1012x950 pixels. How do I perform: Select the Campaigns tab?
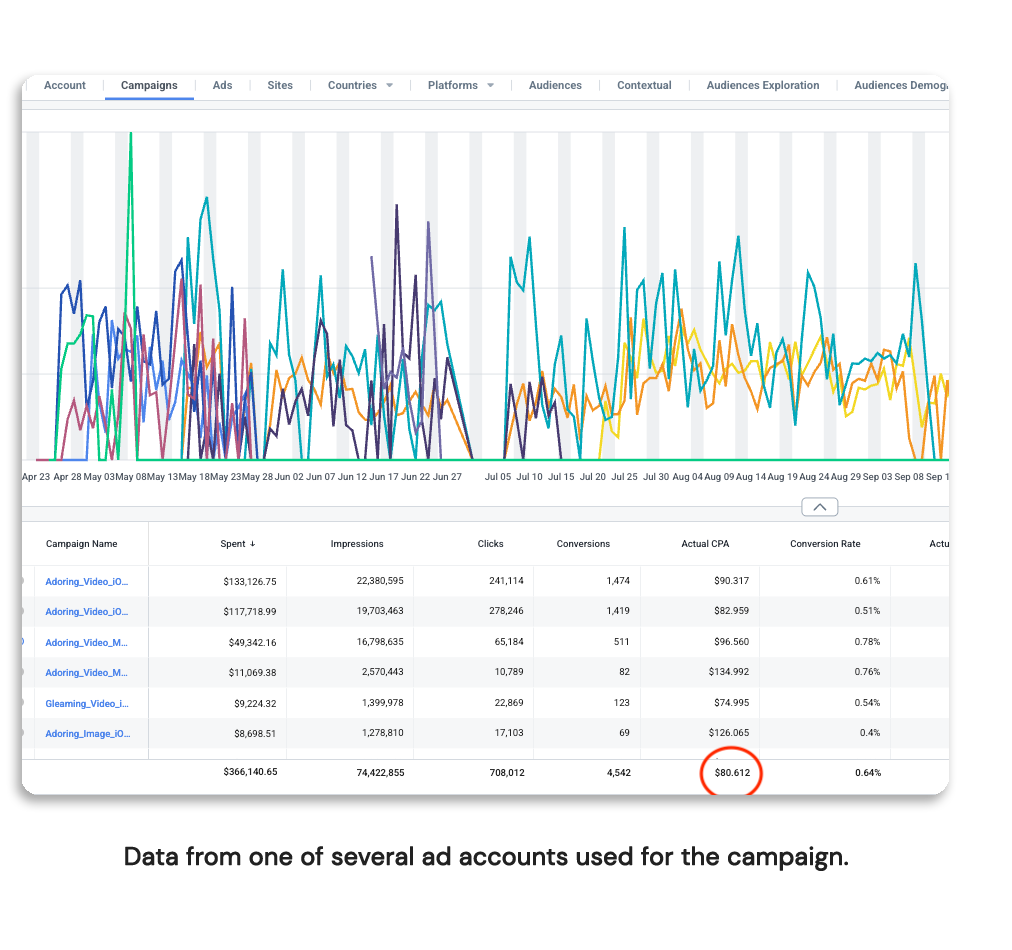[x=149, y=86]
